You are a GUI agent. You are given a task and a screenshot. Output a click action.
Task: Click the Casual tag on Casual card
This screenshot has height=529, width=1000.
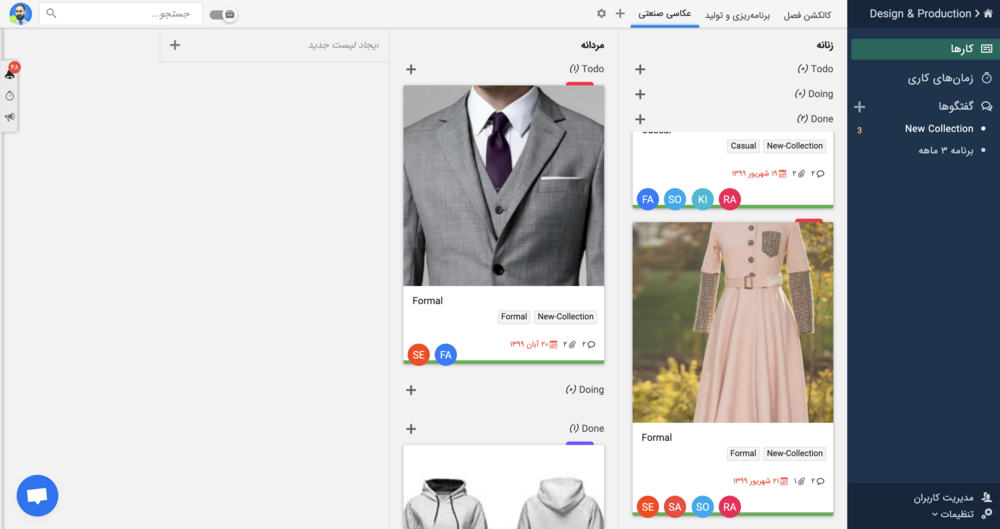pos(743,146)
